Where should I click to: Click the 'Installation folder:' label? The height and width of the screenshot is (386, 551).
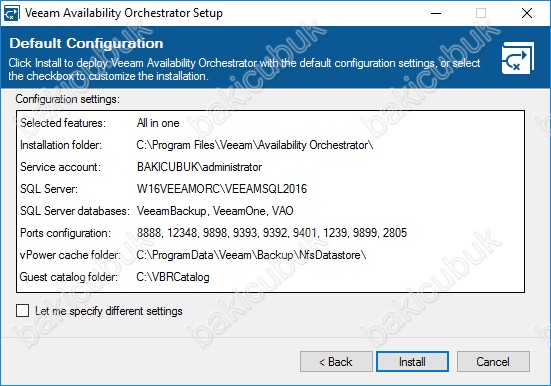coord(61,145)
